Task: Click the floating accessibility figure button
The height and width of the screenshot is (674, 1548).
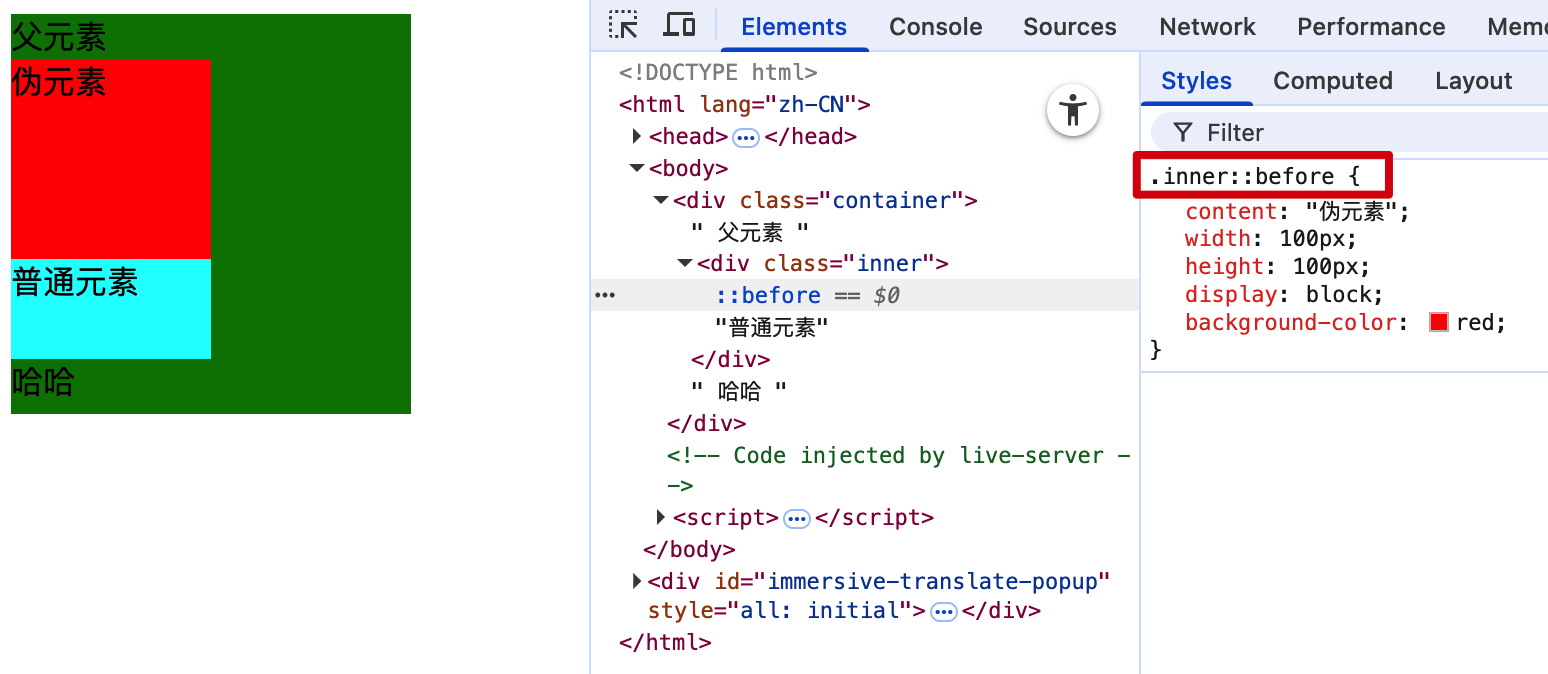Action: point(1073,110)
